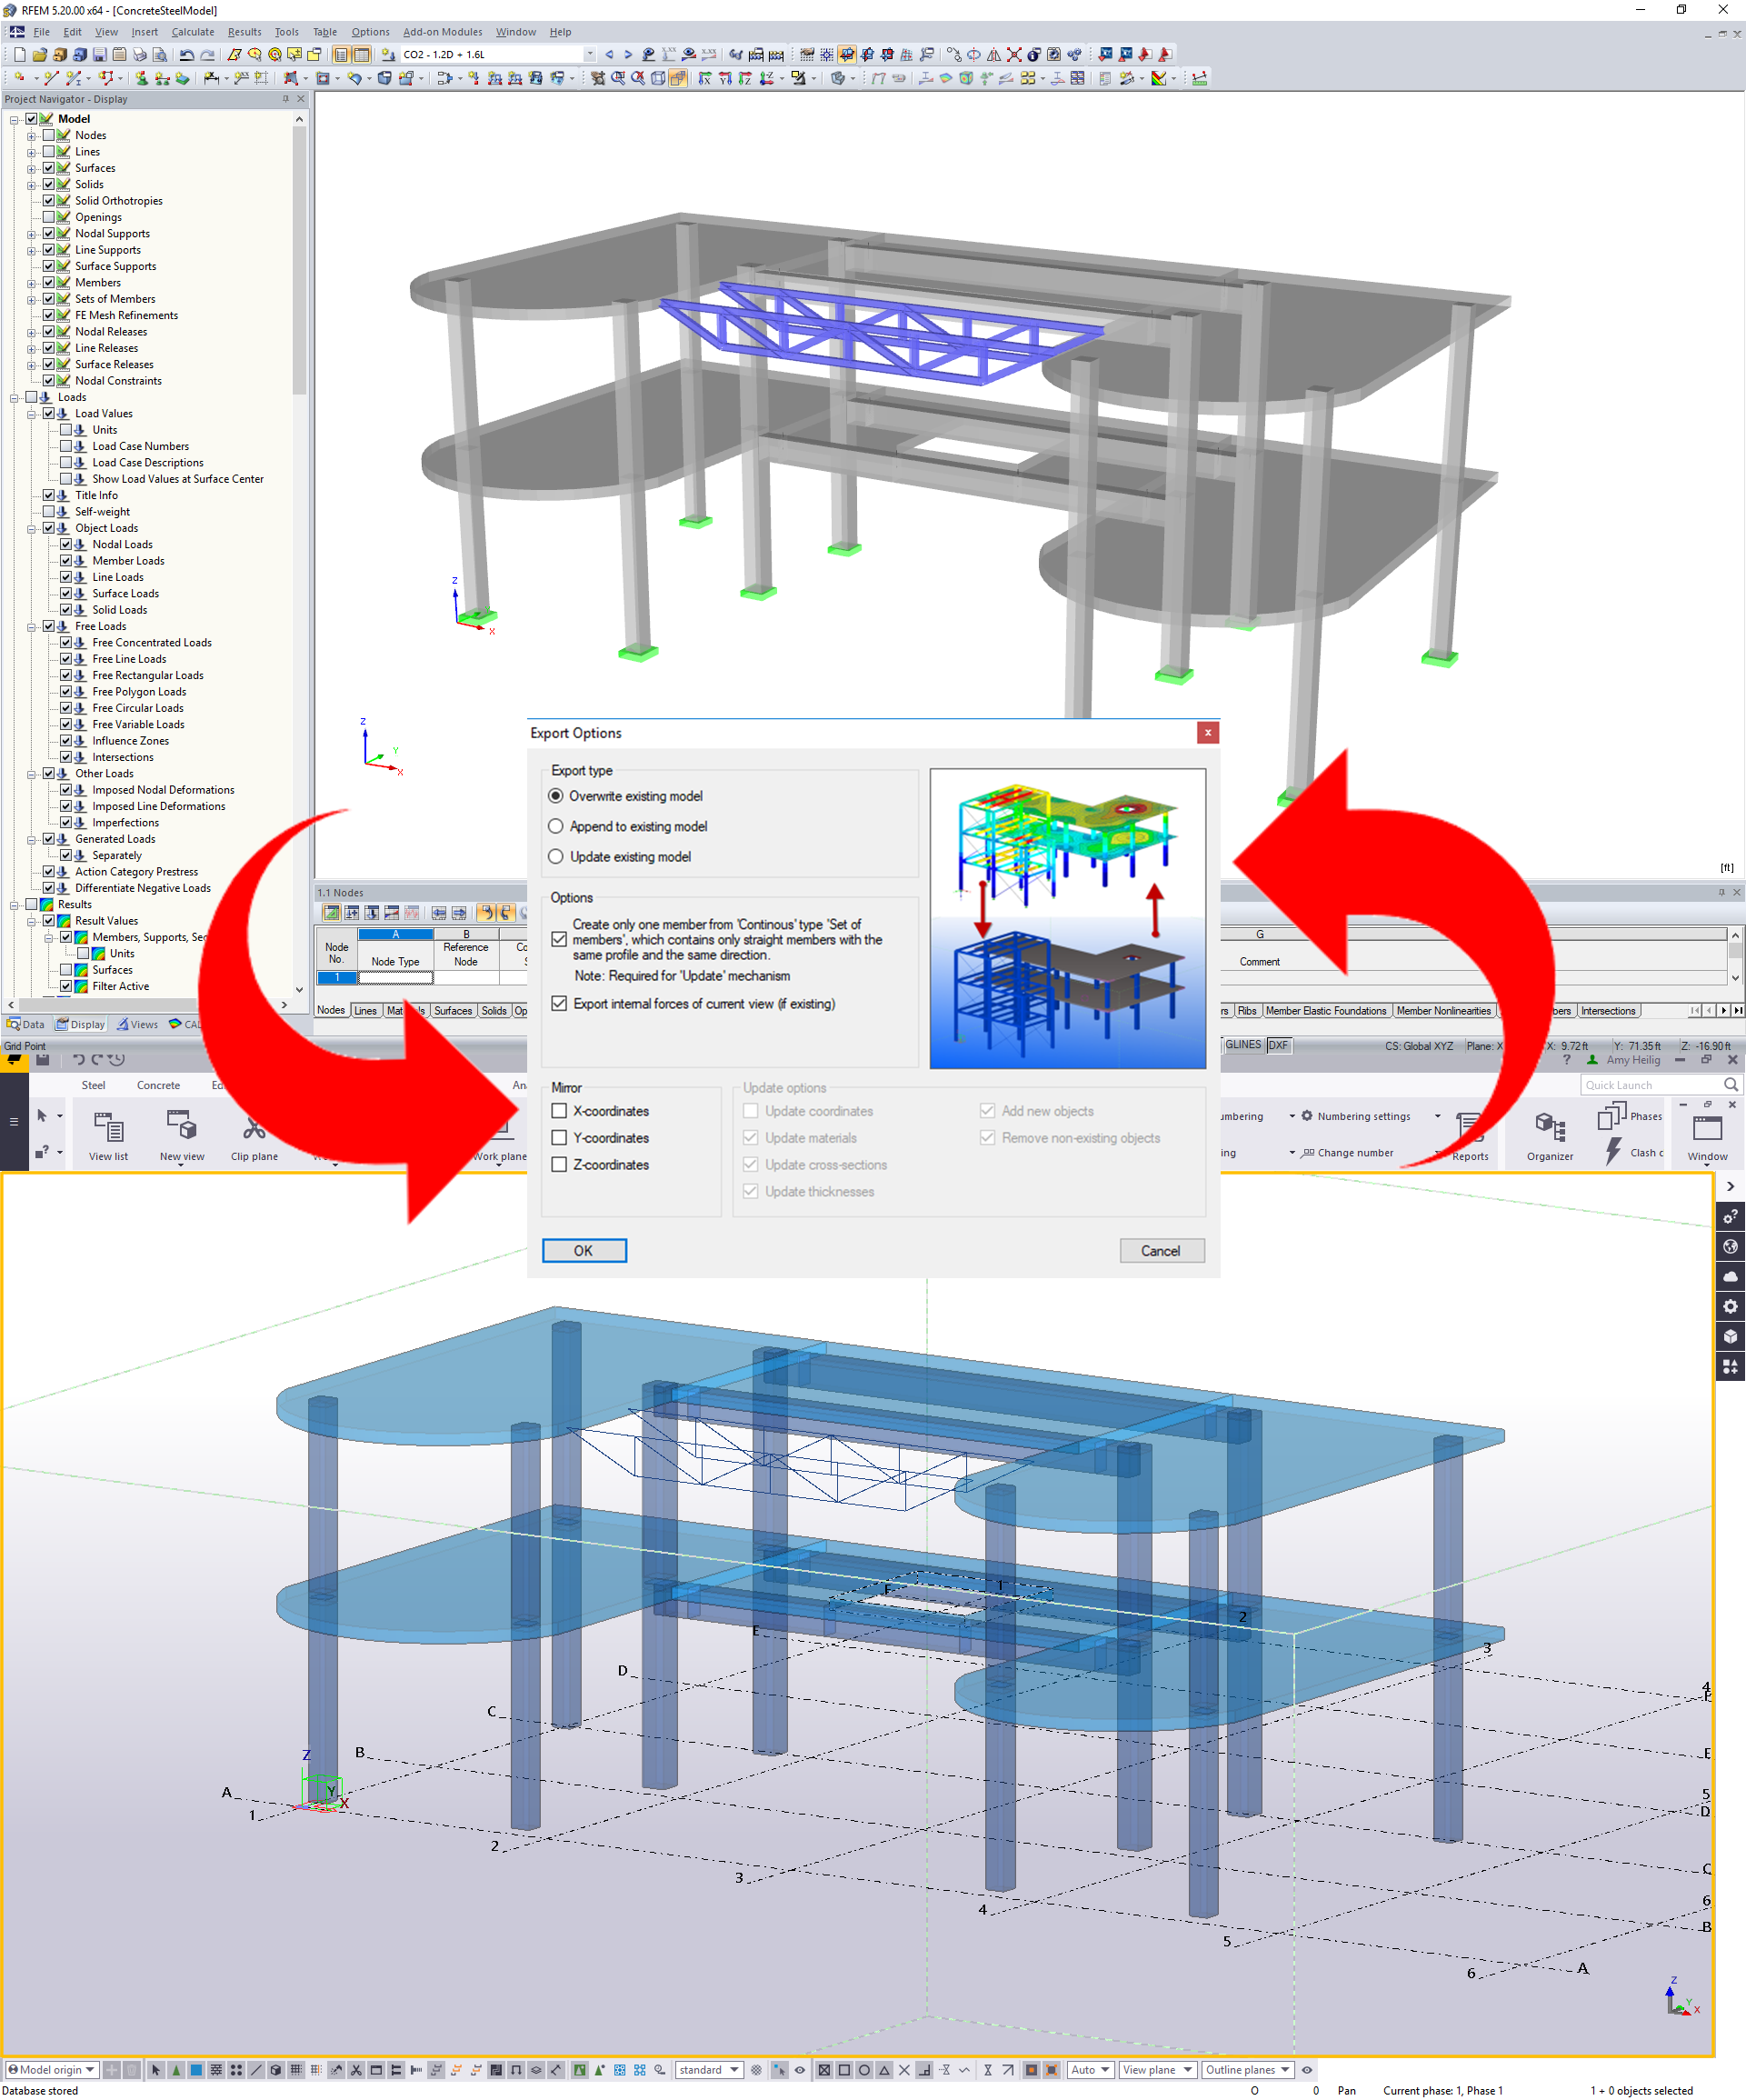1746x2100 pixels.
Task: Open the CO2 load combination dropdown
Action: tap(590, 55)
